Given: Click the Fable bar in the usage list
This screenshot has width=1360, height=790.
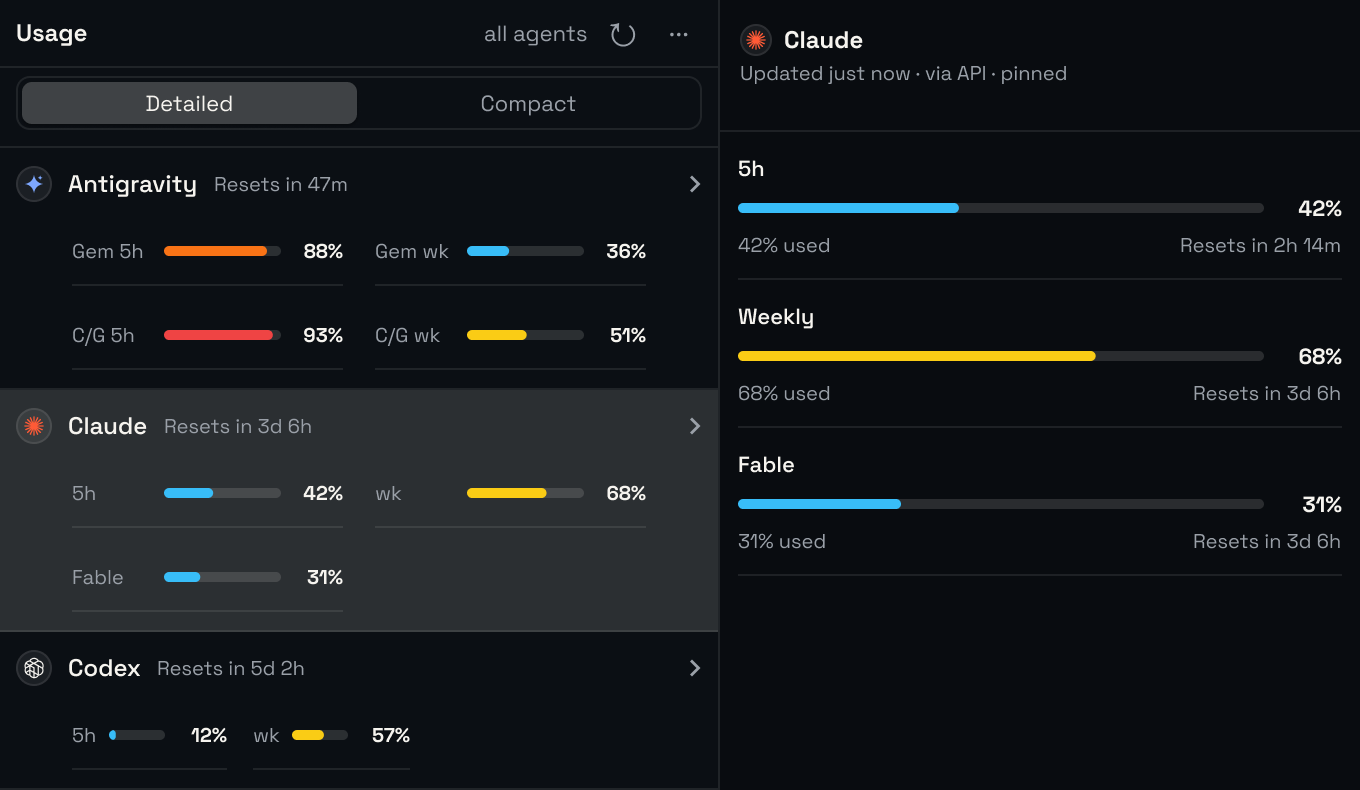Looking at the screenshot, I should (x=222, y=577).
